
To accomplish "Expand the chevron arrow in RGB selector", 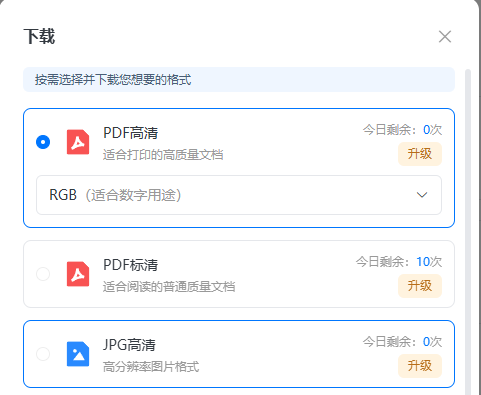I will click(422, 195).
